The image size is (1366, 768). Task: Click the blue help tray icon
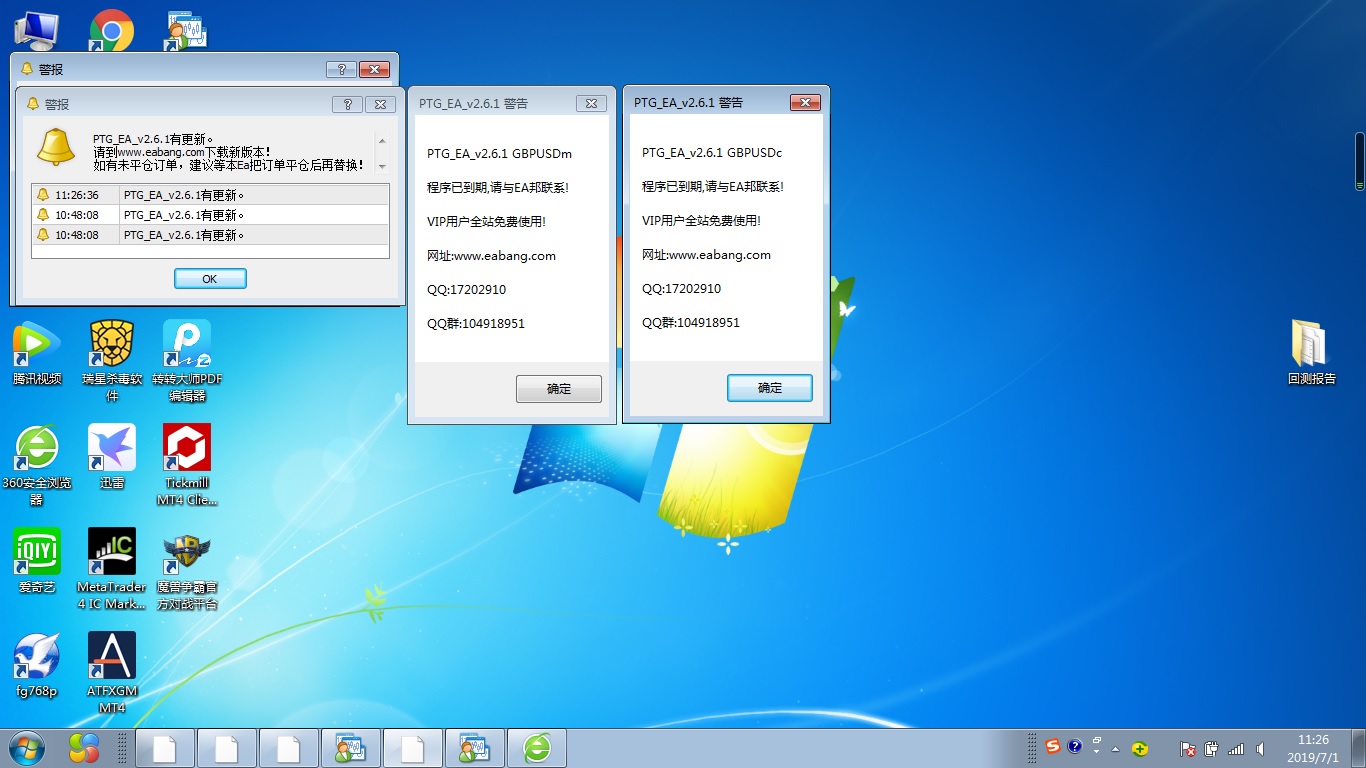click(x=1075, y=747)
